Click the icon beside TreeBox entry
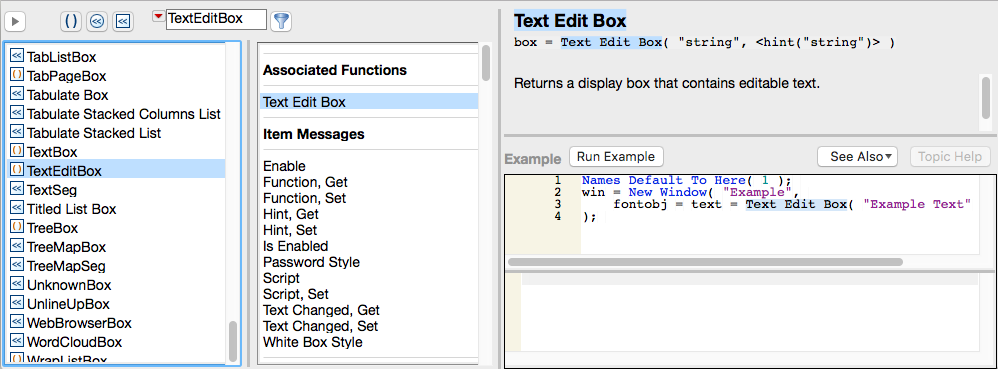The width and height of the screenshot is (998, 369). tap(17, 227)
